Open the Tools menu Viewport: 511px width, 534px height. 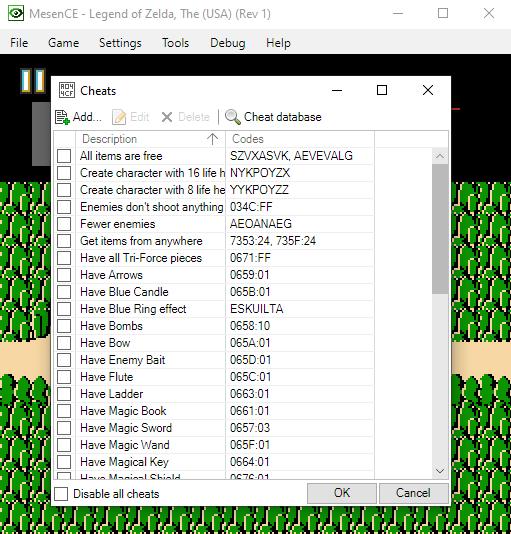pos(175,43)
